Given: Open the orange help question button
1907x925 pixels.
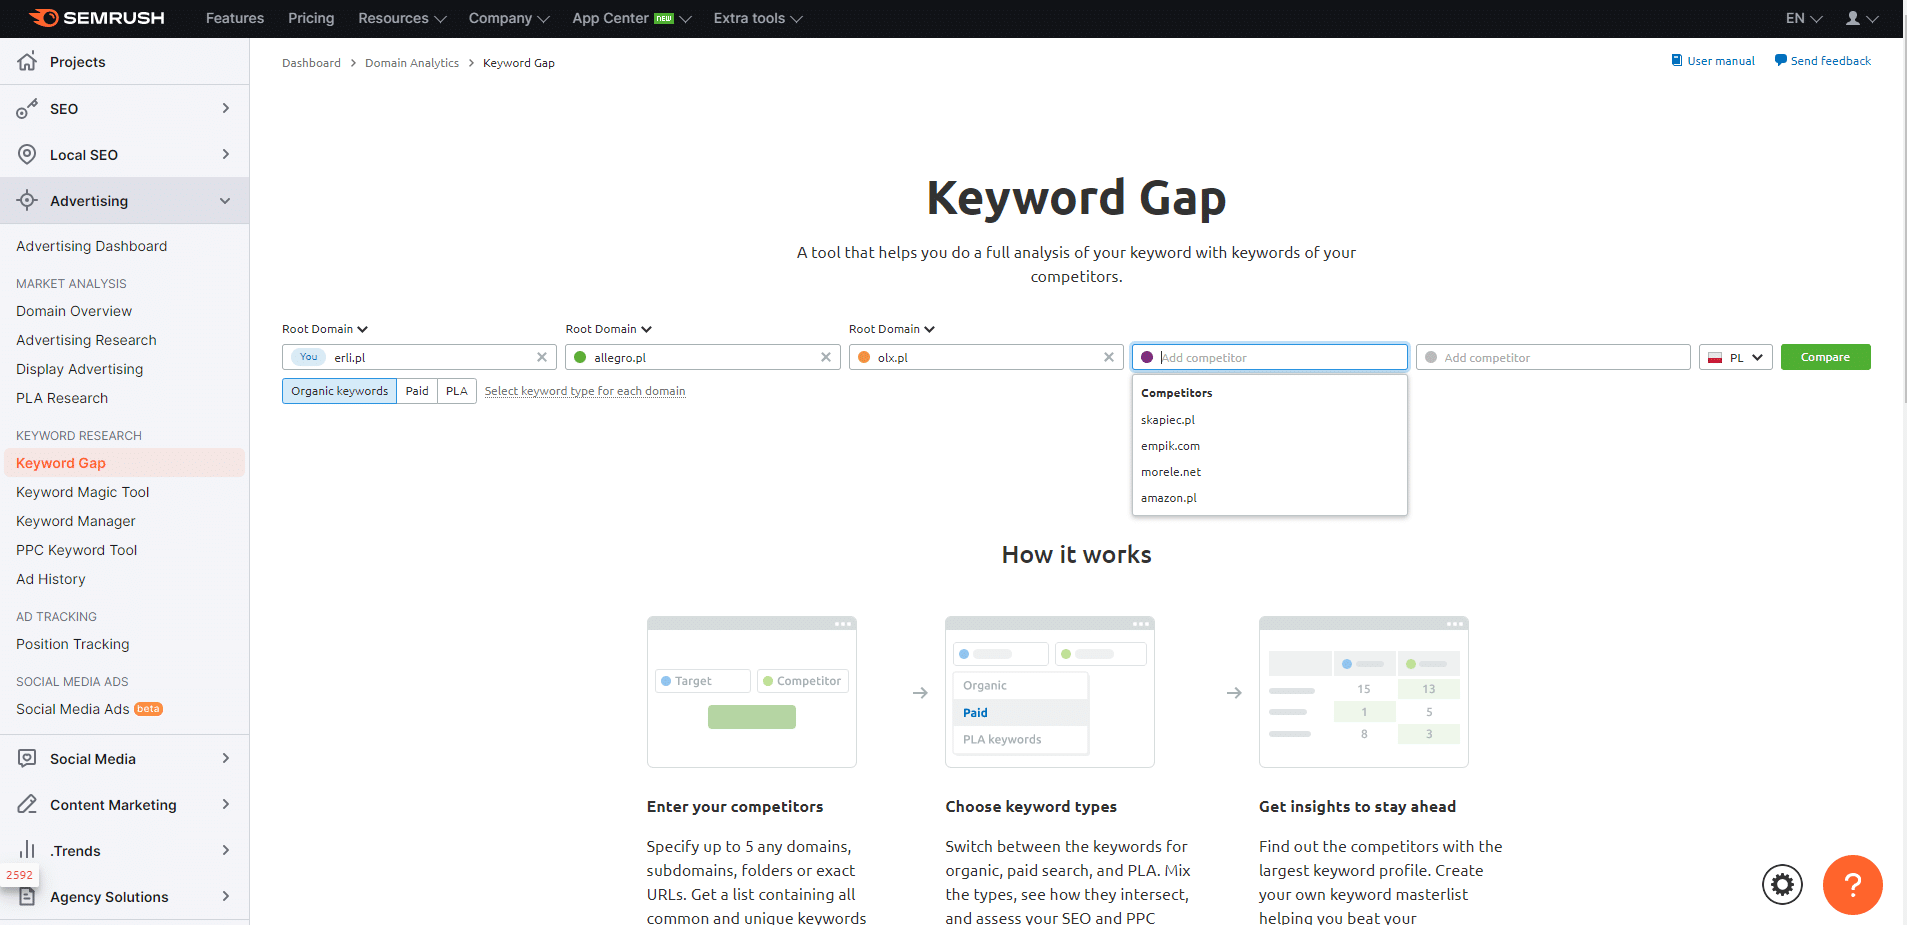Looking at the screenshot, I should [x=1852, y=885].
